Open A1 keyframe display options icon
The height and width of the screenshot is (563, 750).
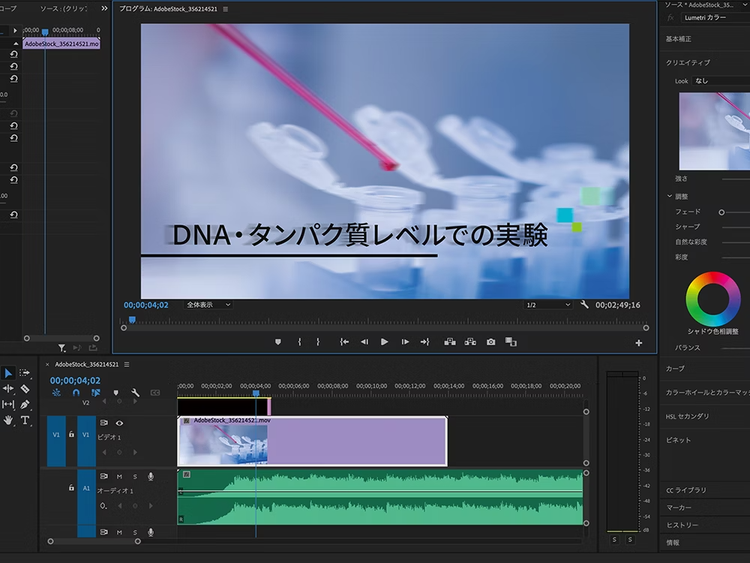pos(103,506)
